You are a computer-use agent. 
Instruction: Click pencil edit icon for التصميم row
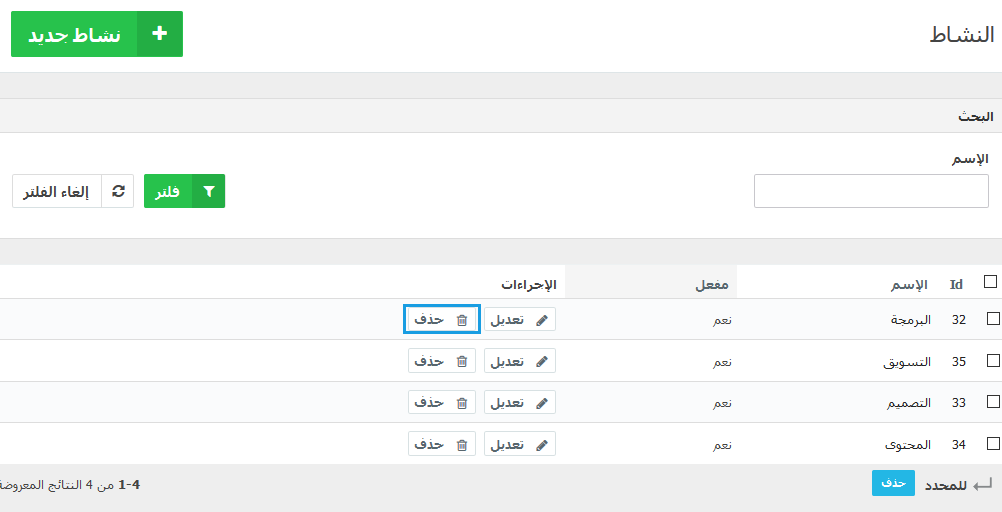(x=542, y=403)
